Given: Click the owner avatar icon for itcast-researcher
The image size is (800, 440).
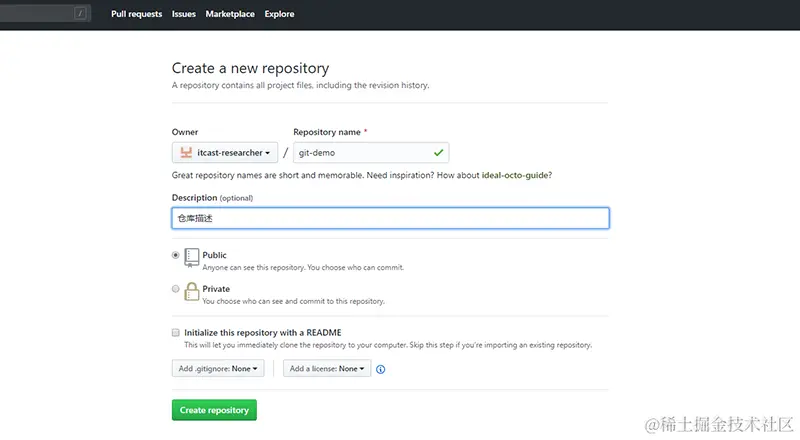Looking at the screenshot, I should [x=186, y=152].
